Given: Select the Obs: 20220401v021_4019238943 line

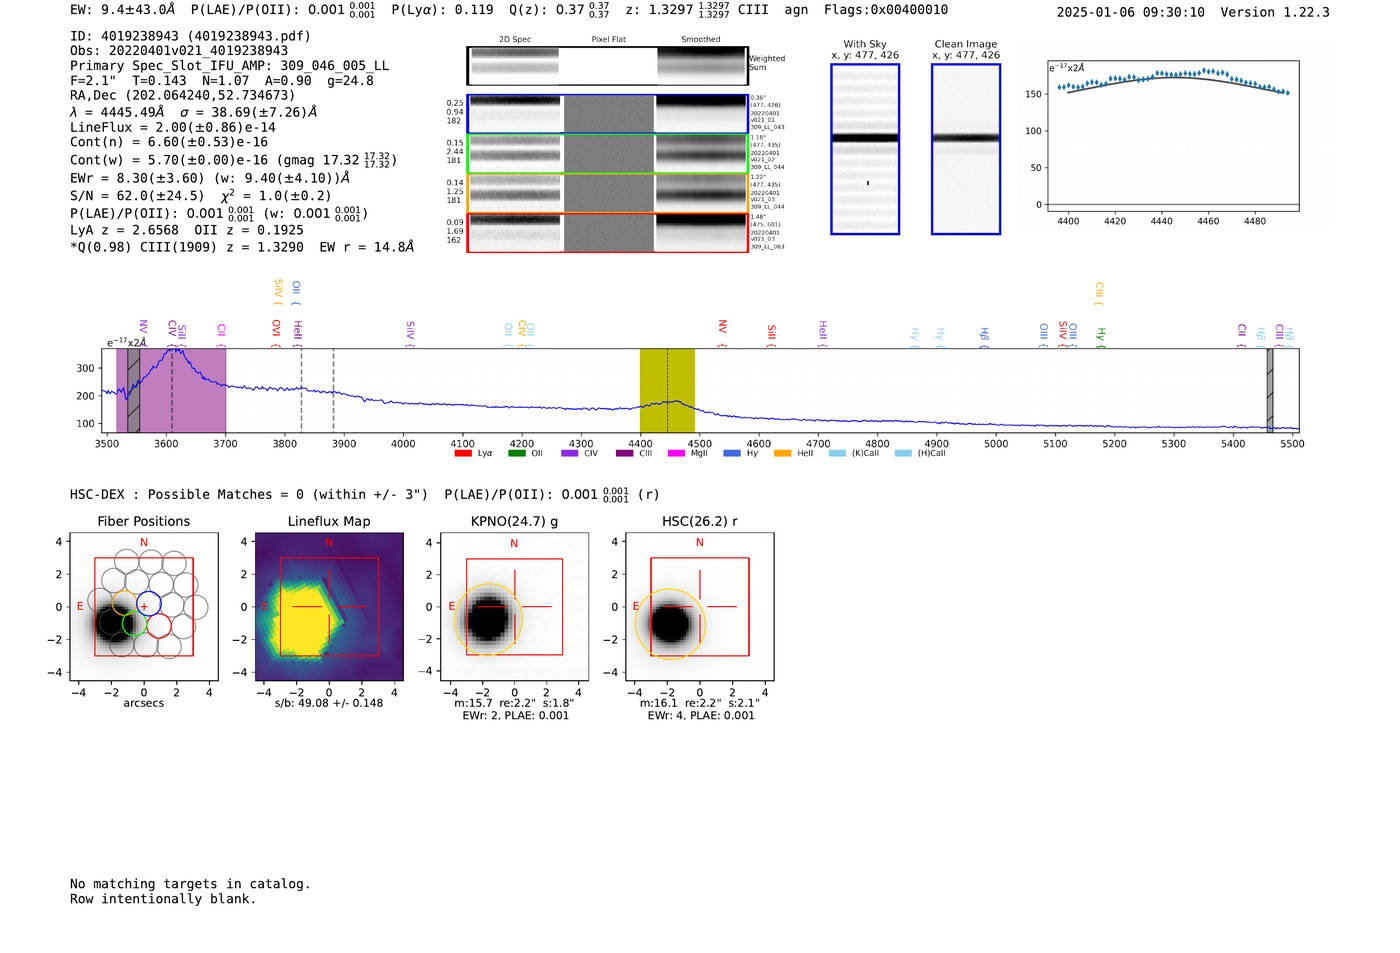Looking at the screenshot, I should (179, 51).
